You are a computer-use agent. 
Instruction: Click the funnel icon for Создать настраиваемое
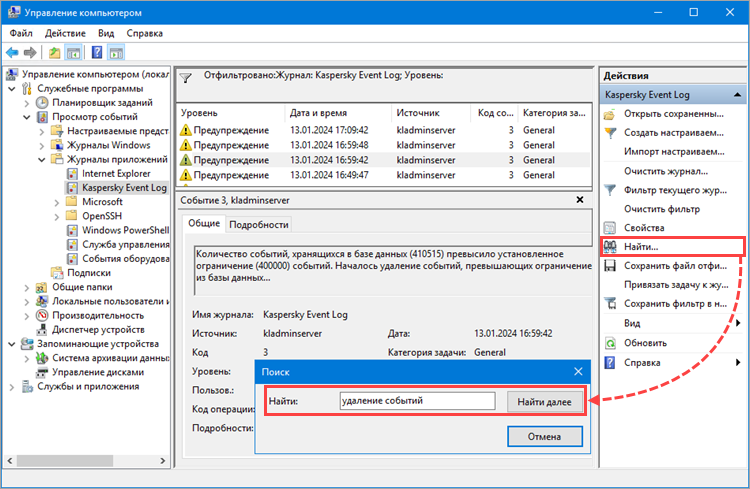pos(610,133)
